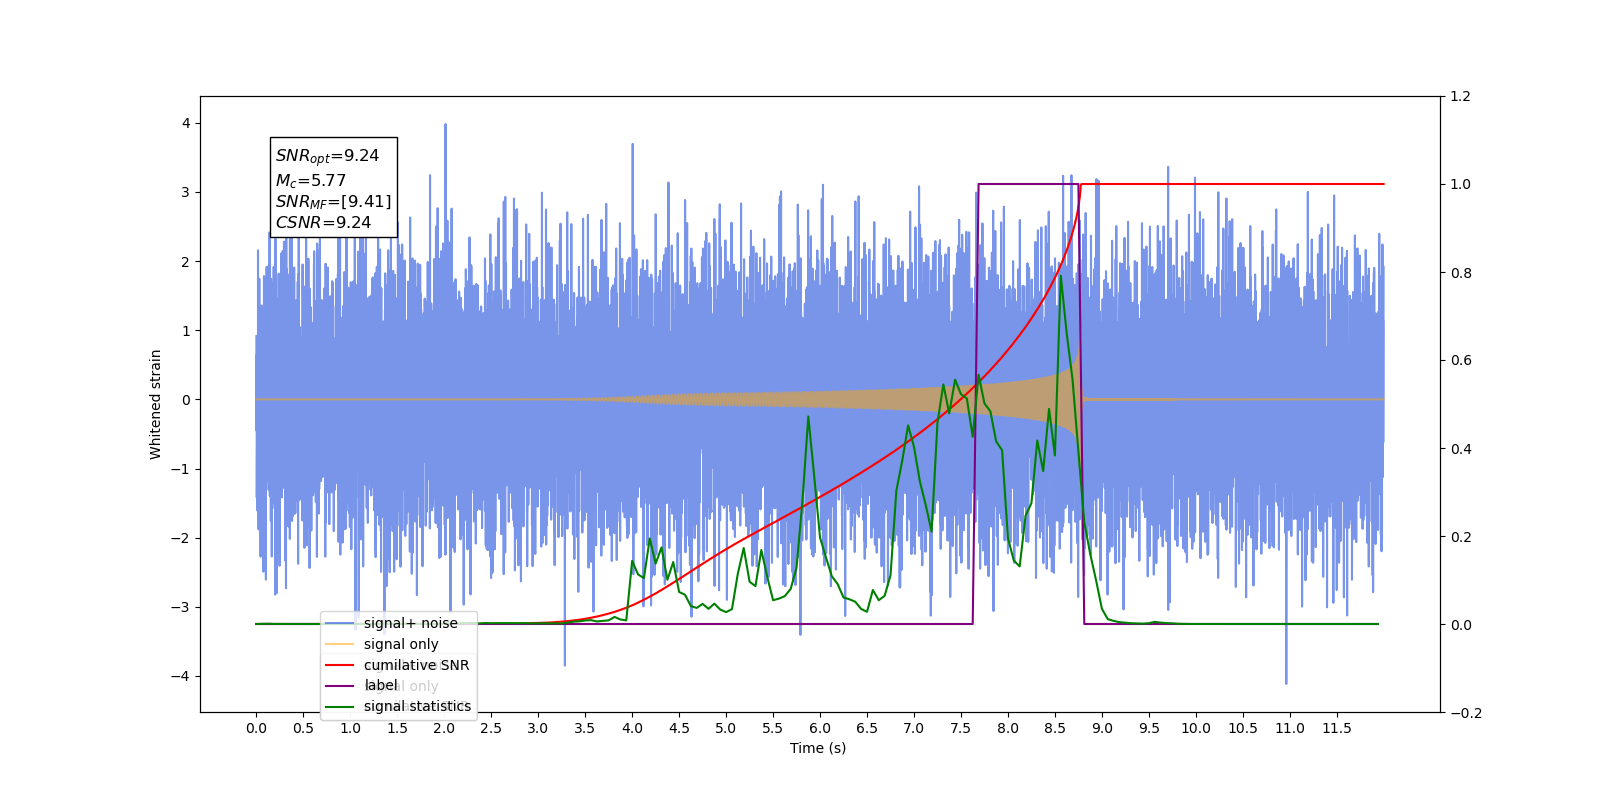
Task: Click the 1.2 tick on the right axis
Action: point(1460,96)
